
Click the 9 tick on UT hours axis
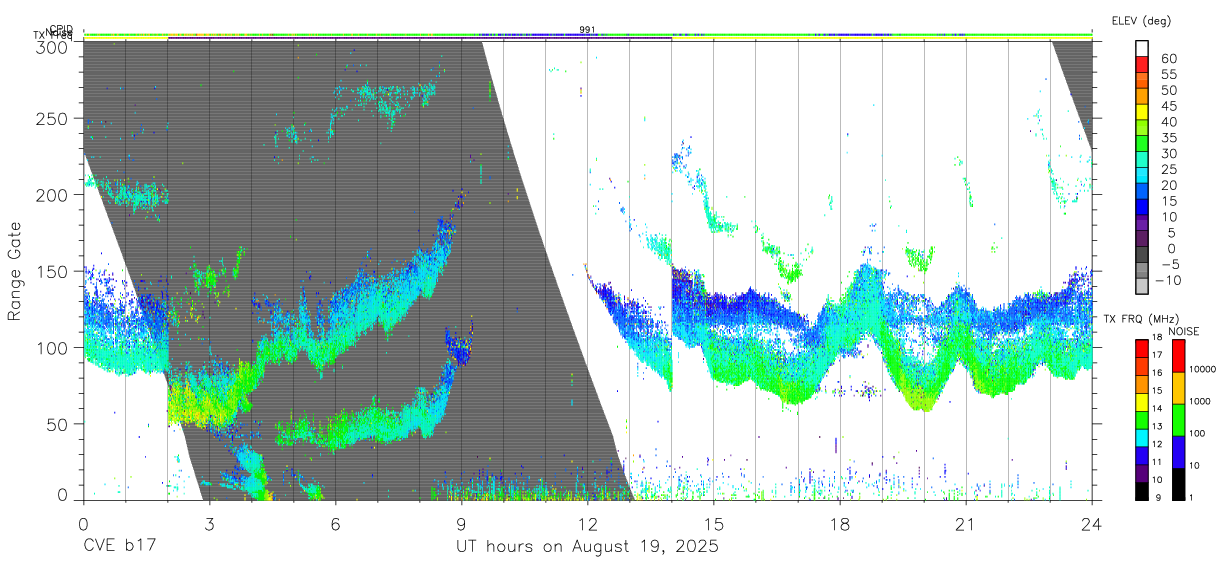coord(462,522)
